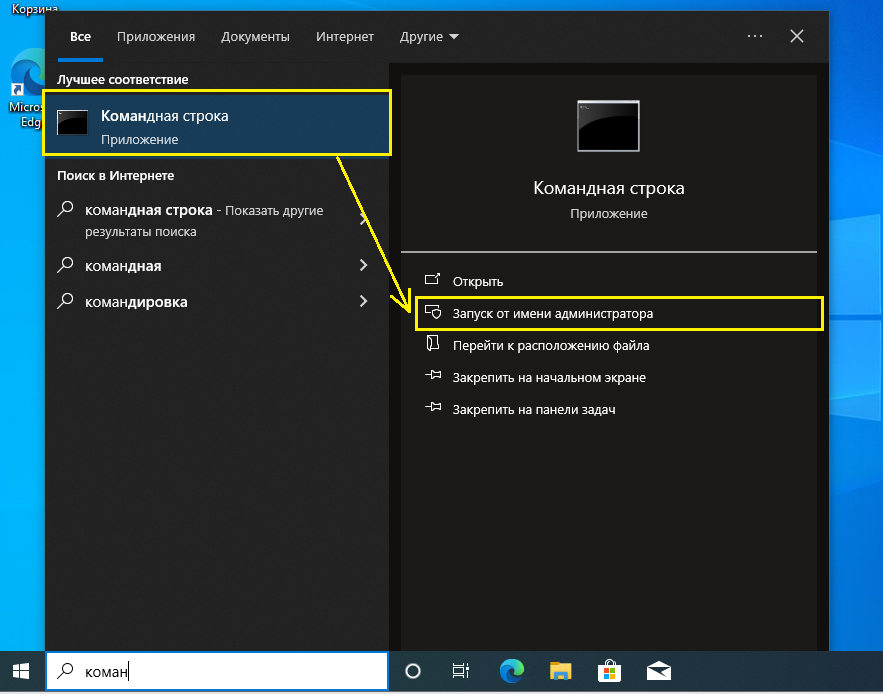
Task: Expand arrow for командная строка web result
Action: pyautogui.click(x=363, y=220)
